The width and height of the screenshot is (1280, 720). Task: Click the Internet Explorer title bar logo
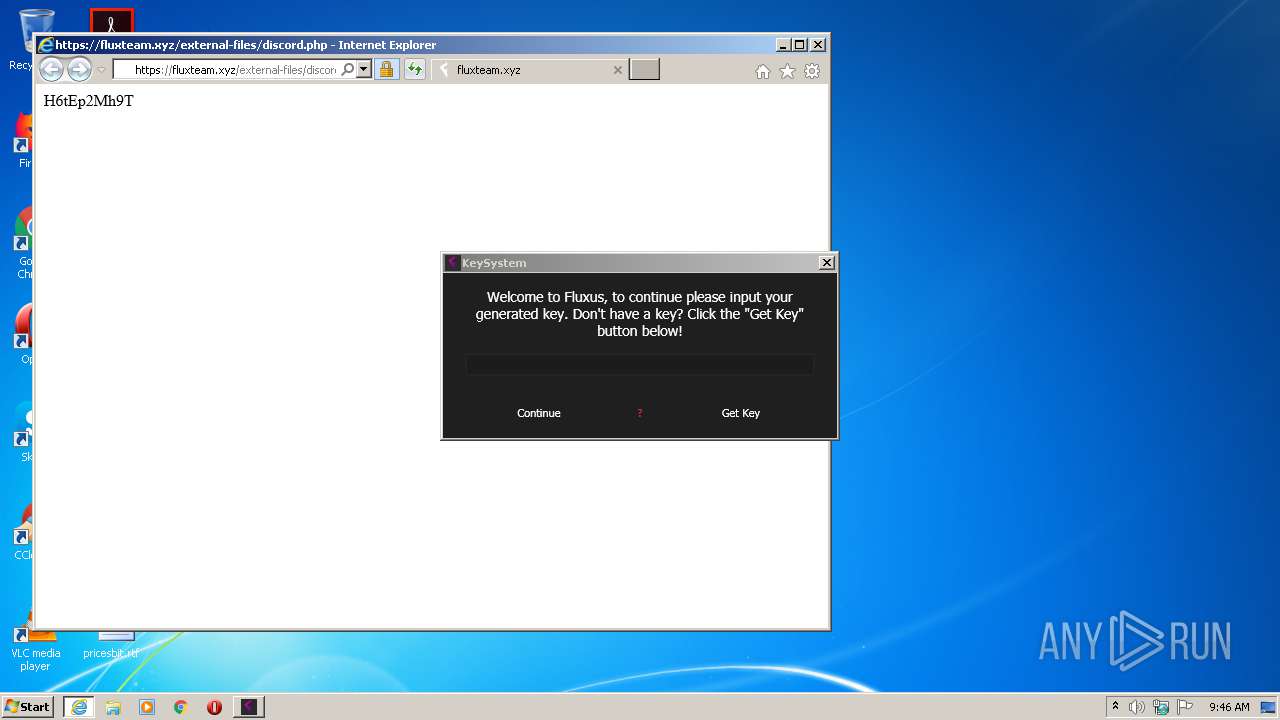pos(45,45)
